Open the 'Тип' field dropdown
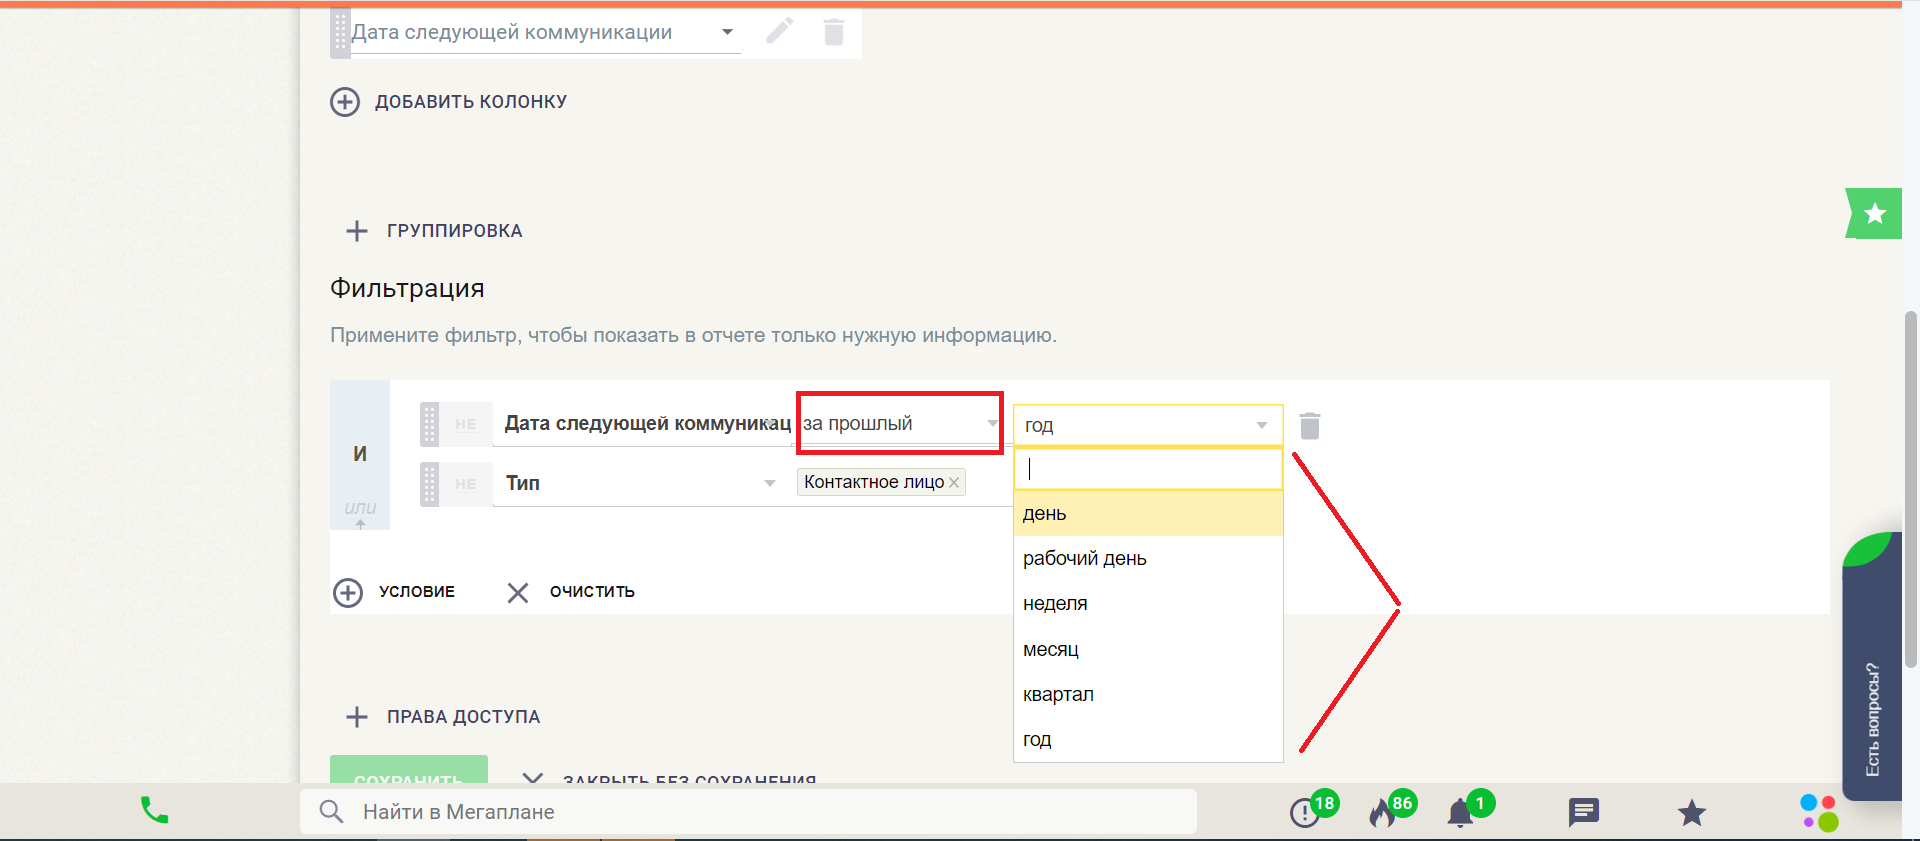 (640, 484)
